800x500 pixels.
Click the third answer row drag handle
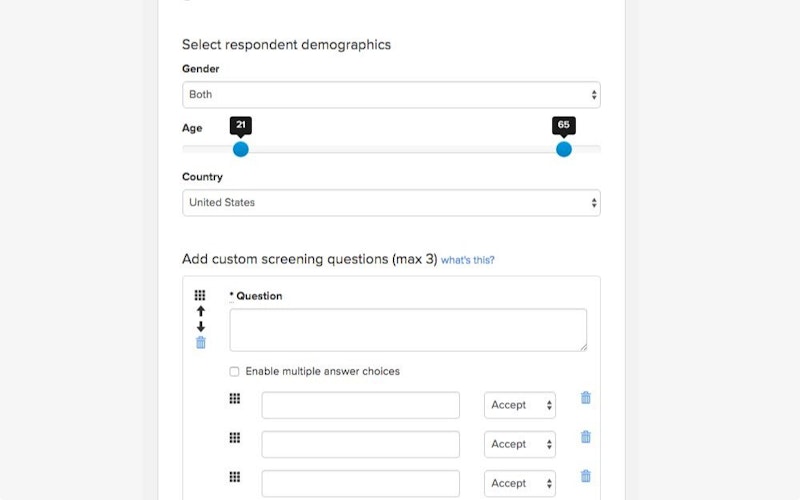[235, 477]
